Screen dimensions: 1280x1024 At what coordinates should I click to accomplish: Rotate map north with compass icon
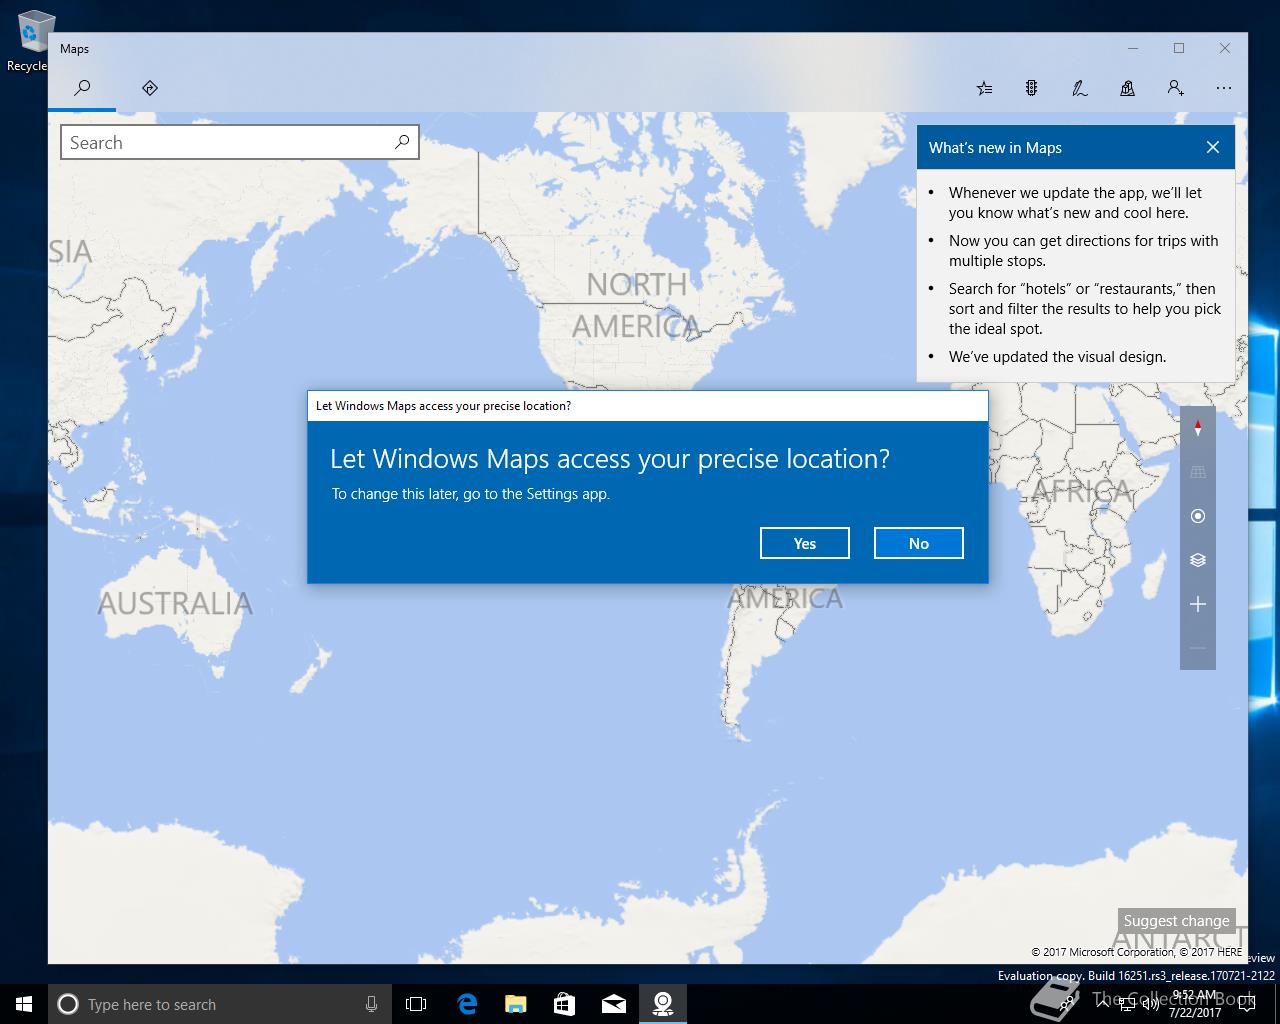point(1198,428)
